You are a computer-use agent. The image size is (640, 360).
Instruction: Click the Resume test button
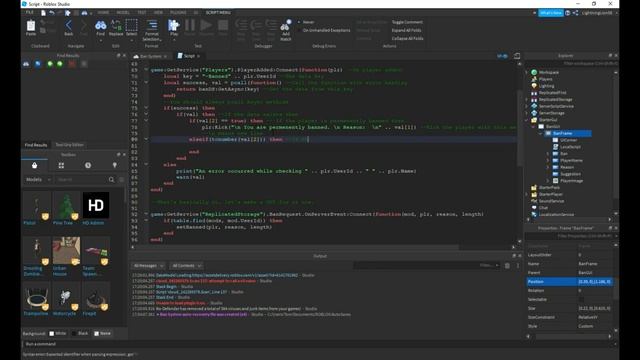[x=206, y=25]
